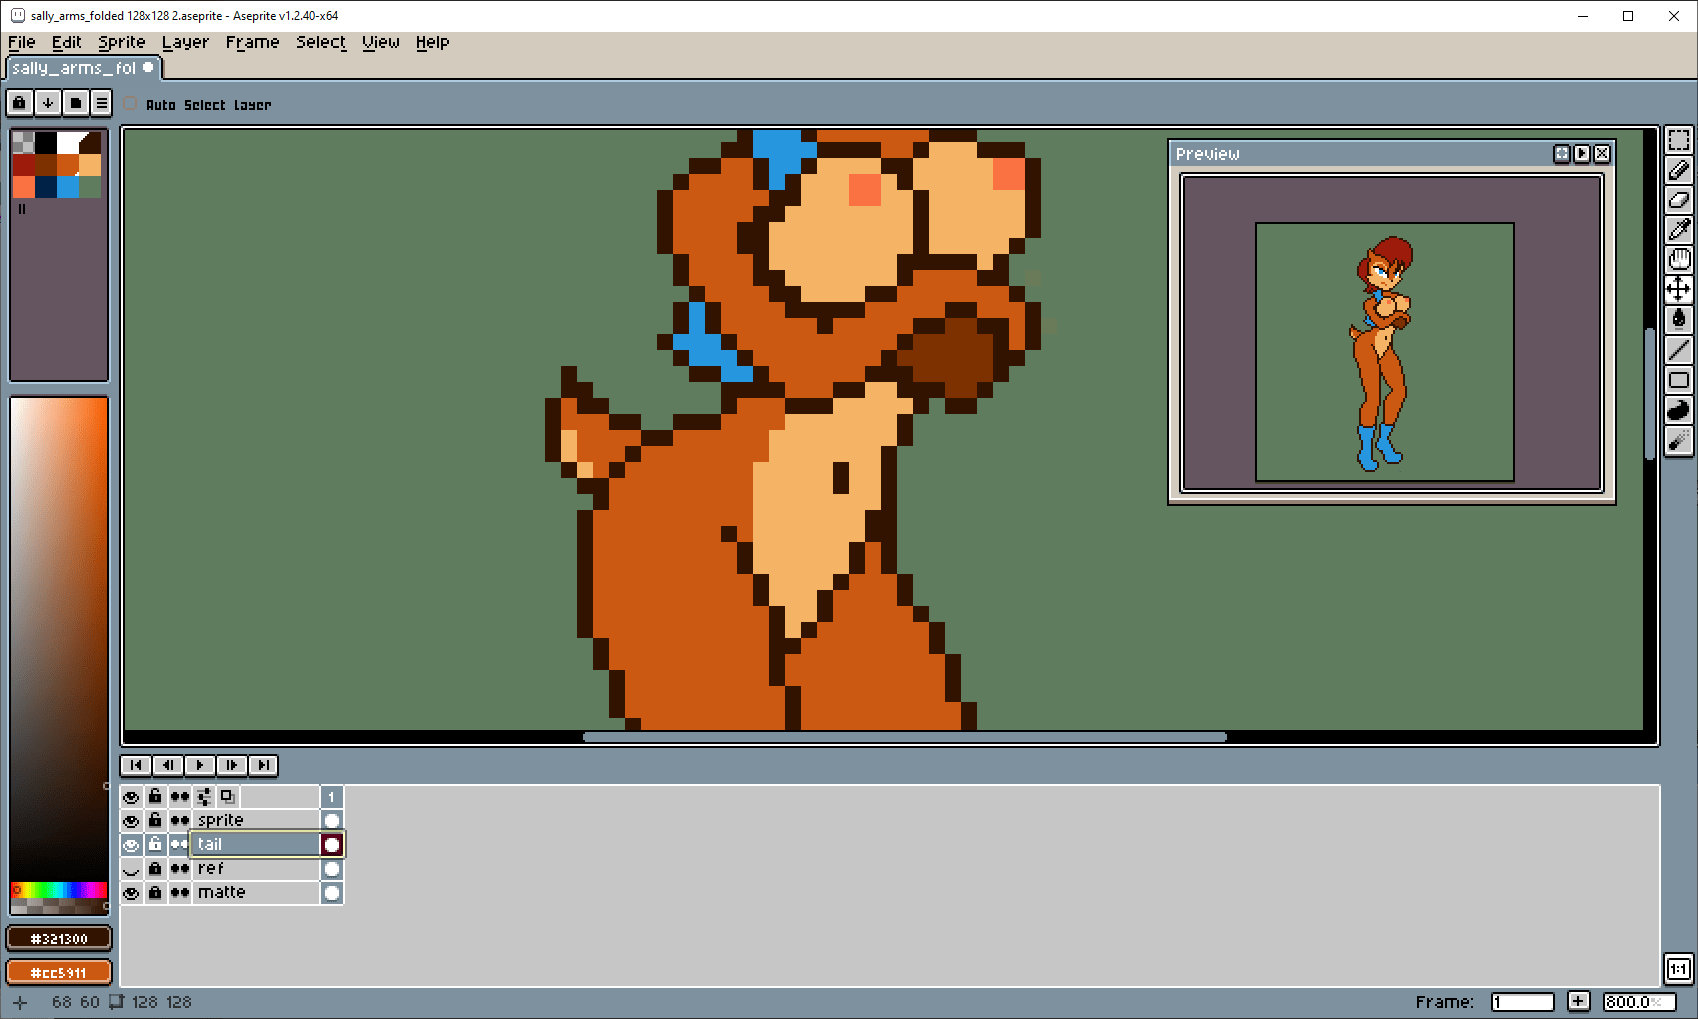Open the Sprite menu
The height and width of the screenshot is (1019, 1698).
coord(121,42)
